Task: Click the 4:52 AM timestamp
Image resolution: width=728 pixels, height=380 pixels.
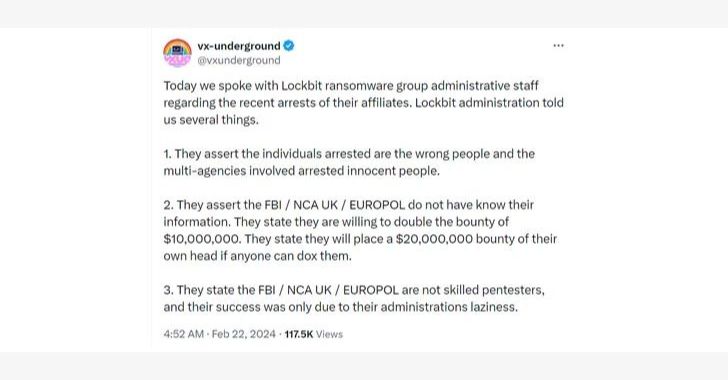Action: 183,334
